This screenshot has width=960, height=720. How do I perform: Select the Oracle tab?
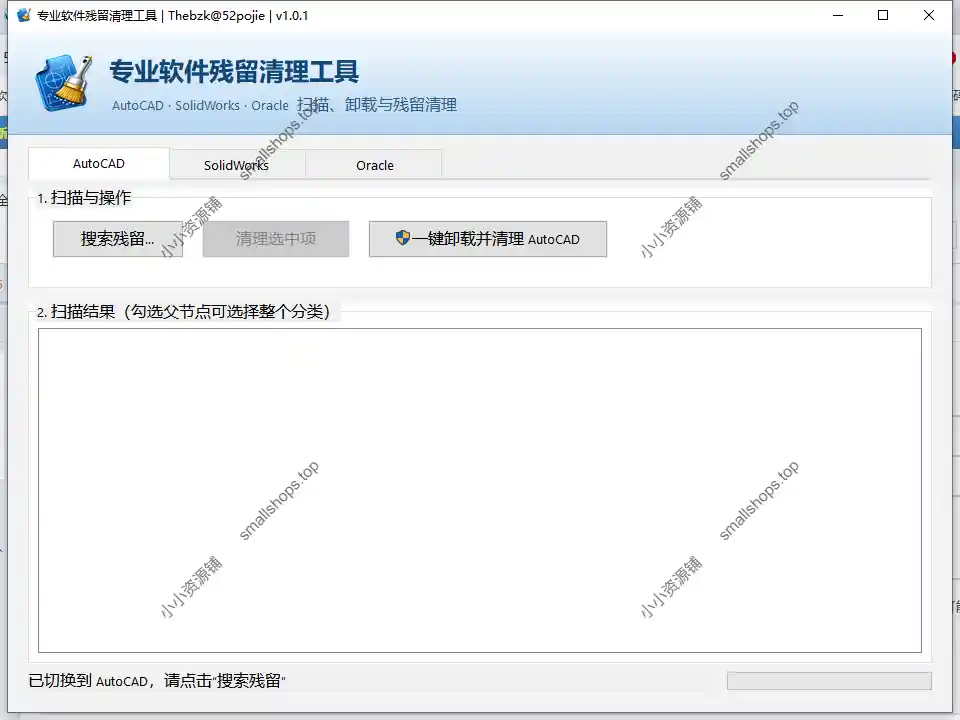(375, 165)
